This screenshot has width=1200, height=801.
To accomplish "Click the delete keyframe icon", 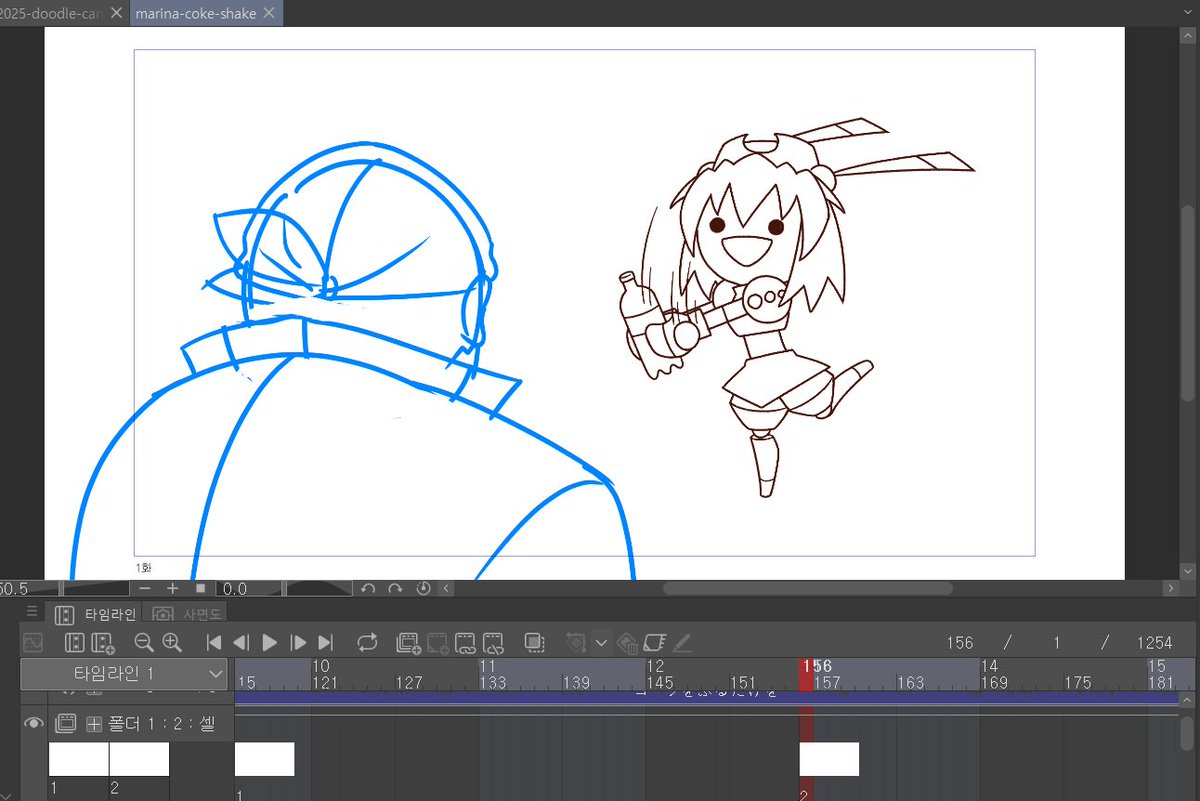I will click(627, 643).
